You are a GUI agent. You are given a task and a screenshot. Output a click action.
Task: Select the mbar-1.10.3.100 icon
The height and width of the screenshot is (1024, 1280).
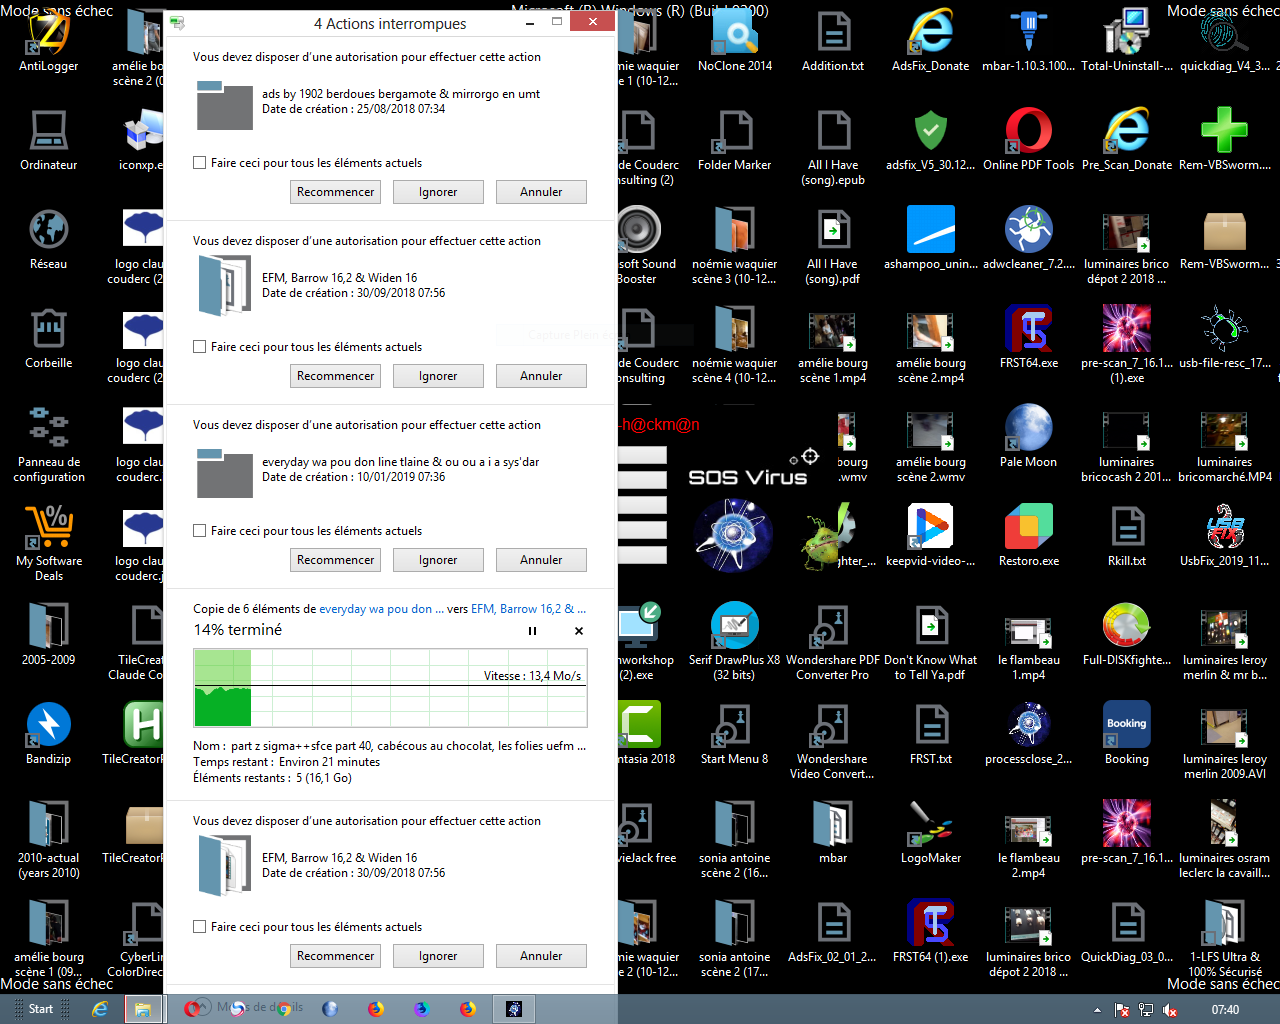1028,42
